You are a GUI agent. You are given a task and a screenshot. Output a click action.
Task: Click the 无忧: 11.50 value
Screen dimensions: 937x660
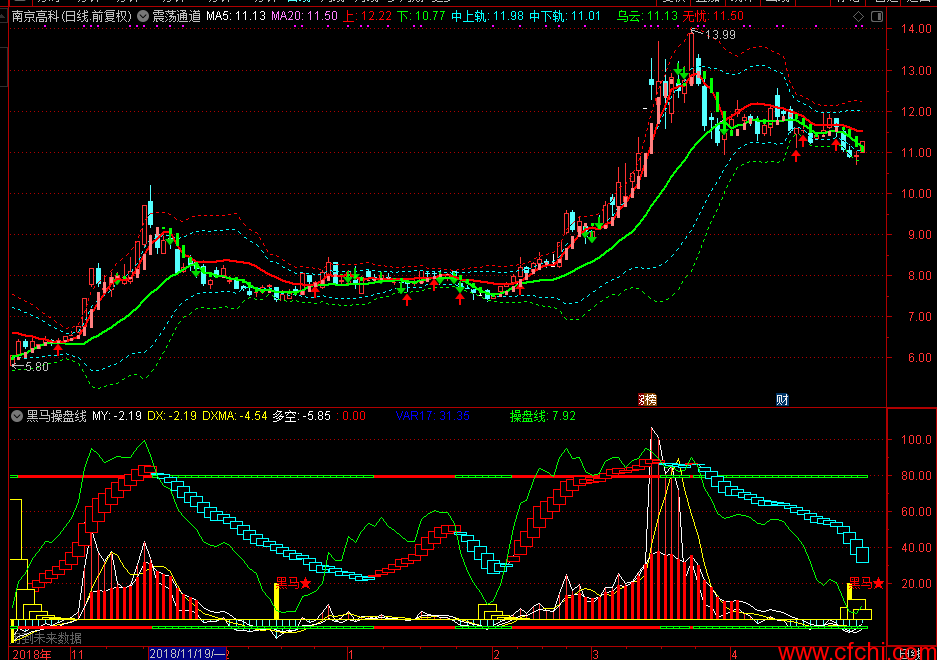(713, 16)
